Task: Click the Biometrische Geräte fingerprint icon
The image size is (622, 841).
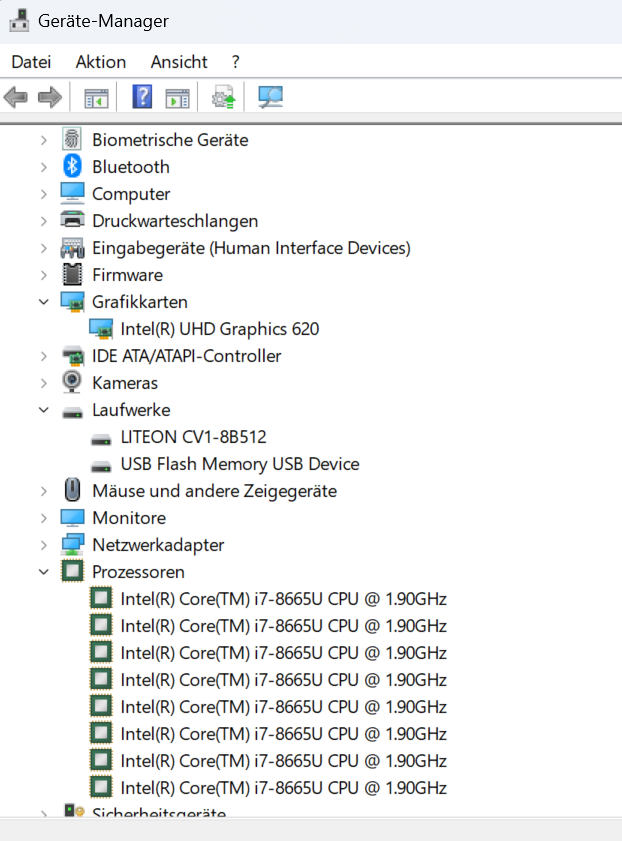Action: [x=72, y=139]
